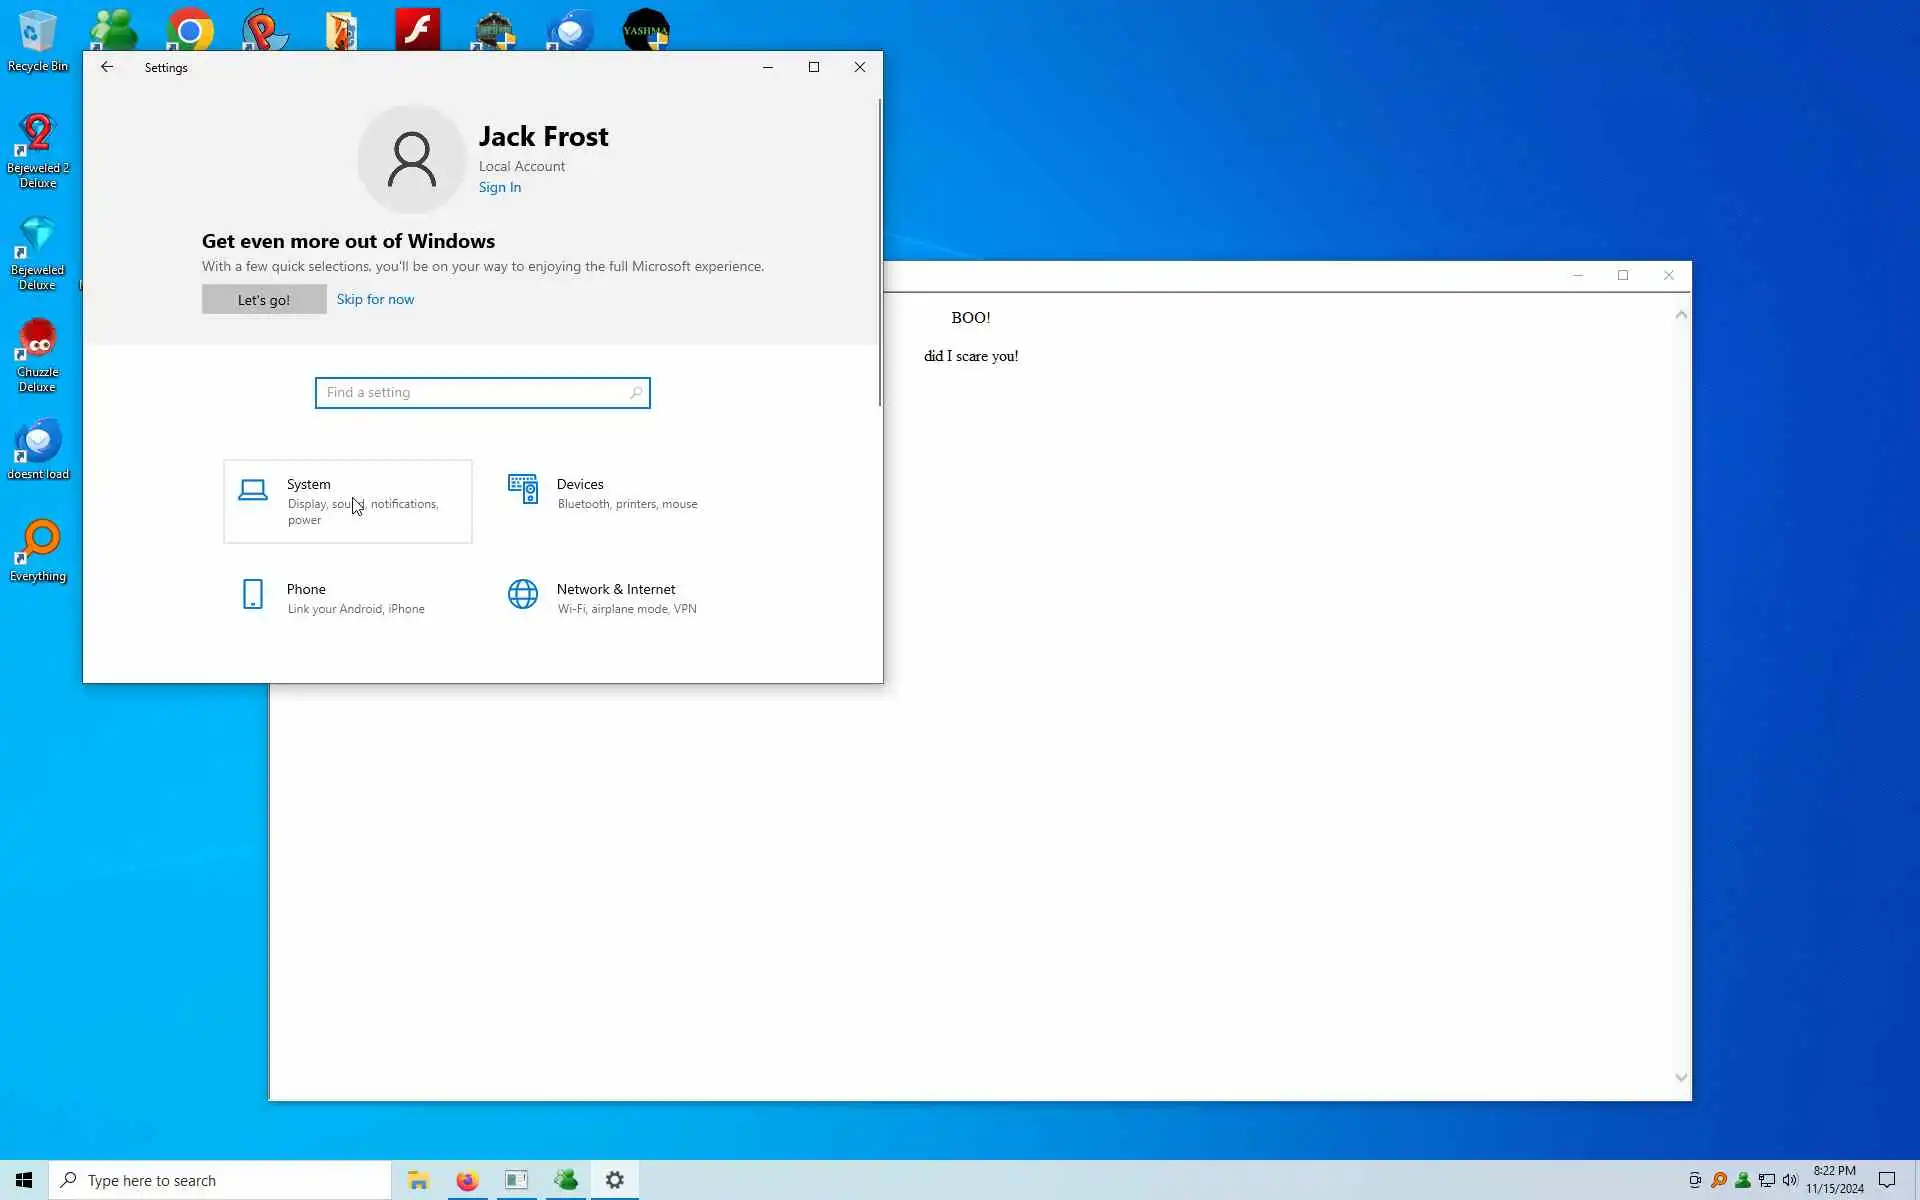The height and width of the screenshot is (1200, 1920).
Task: Click the Skip for now link
Action: click(x=375, y=299)
